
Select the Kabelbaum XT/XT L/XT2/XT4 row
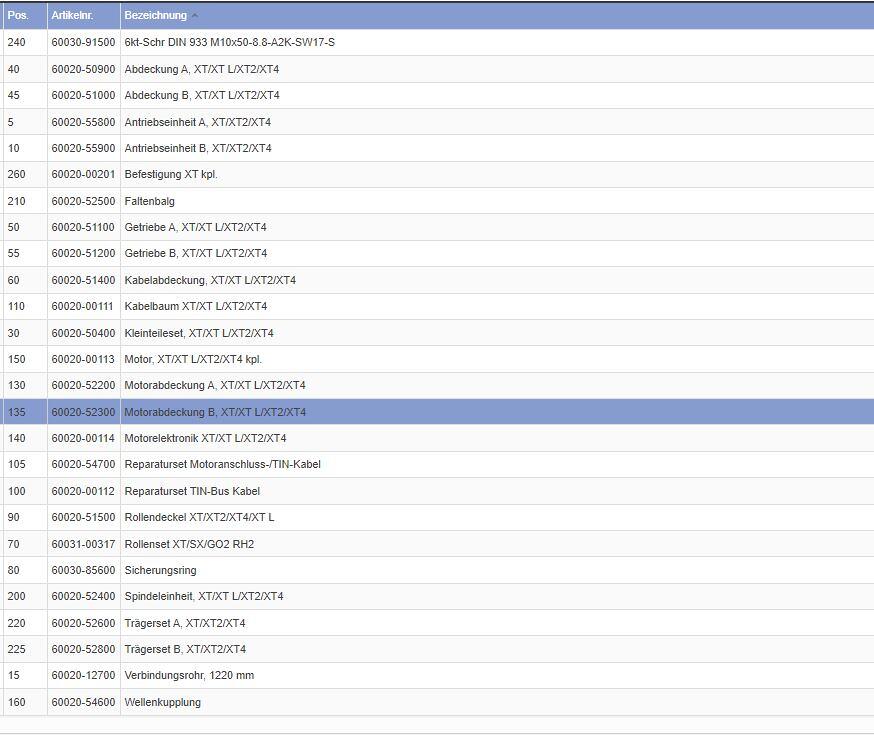pyautogui.click(x=195, y=306)
